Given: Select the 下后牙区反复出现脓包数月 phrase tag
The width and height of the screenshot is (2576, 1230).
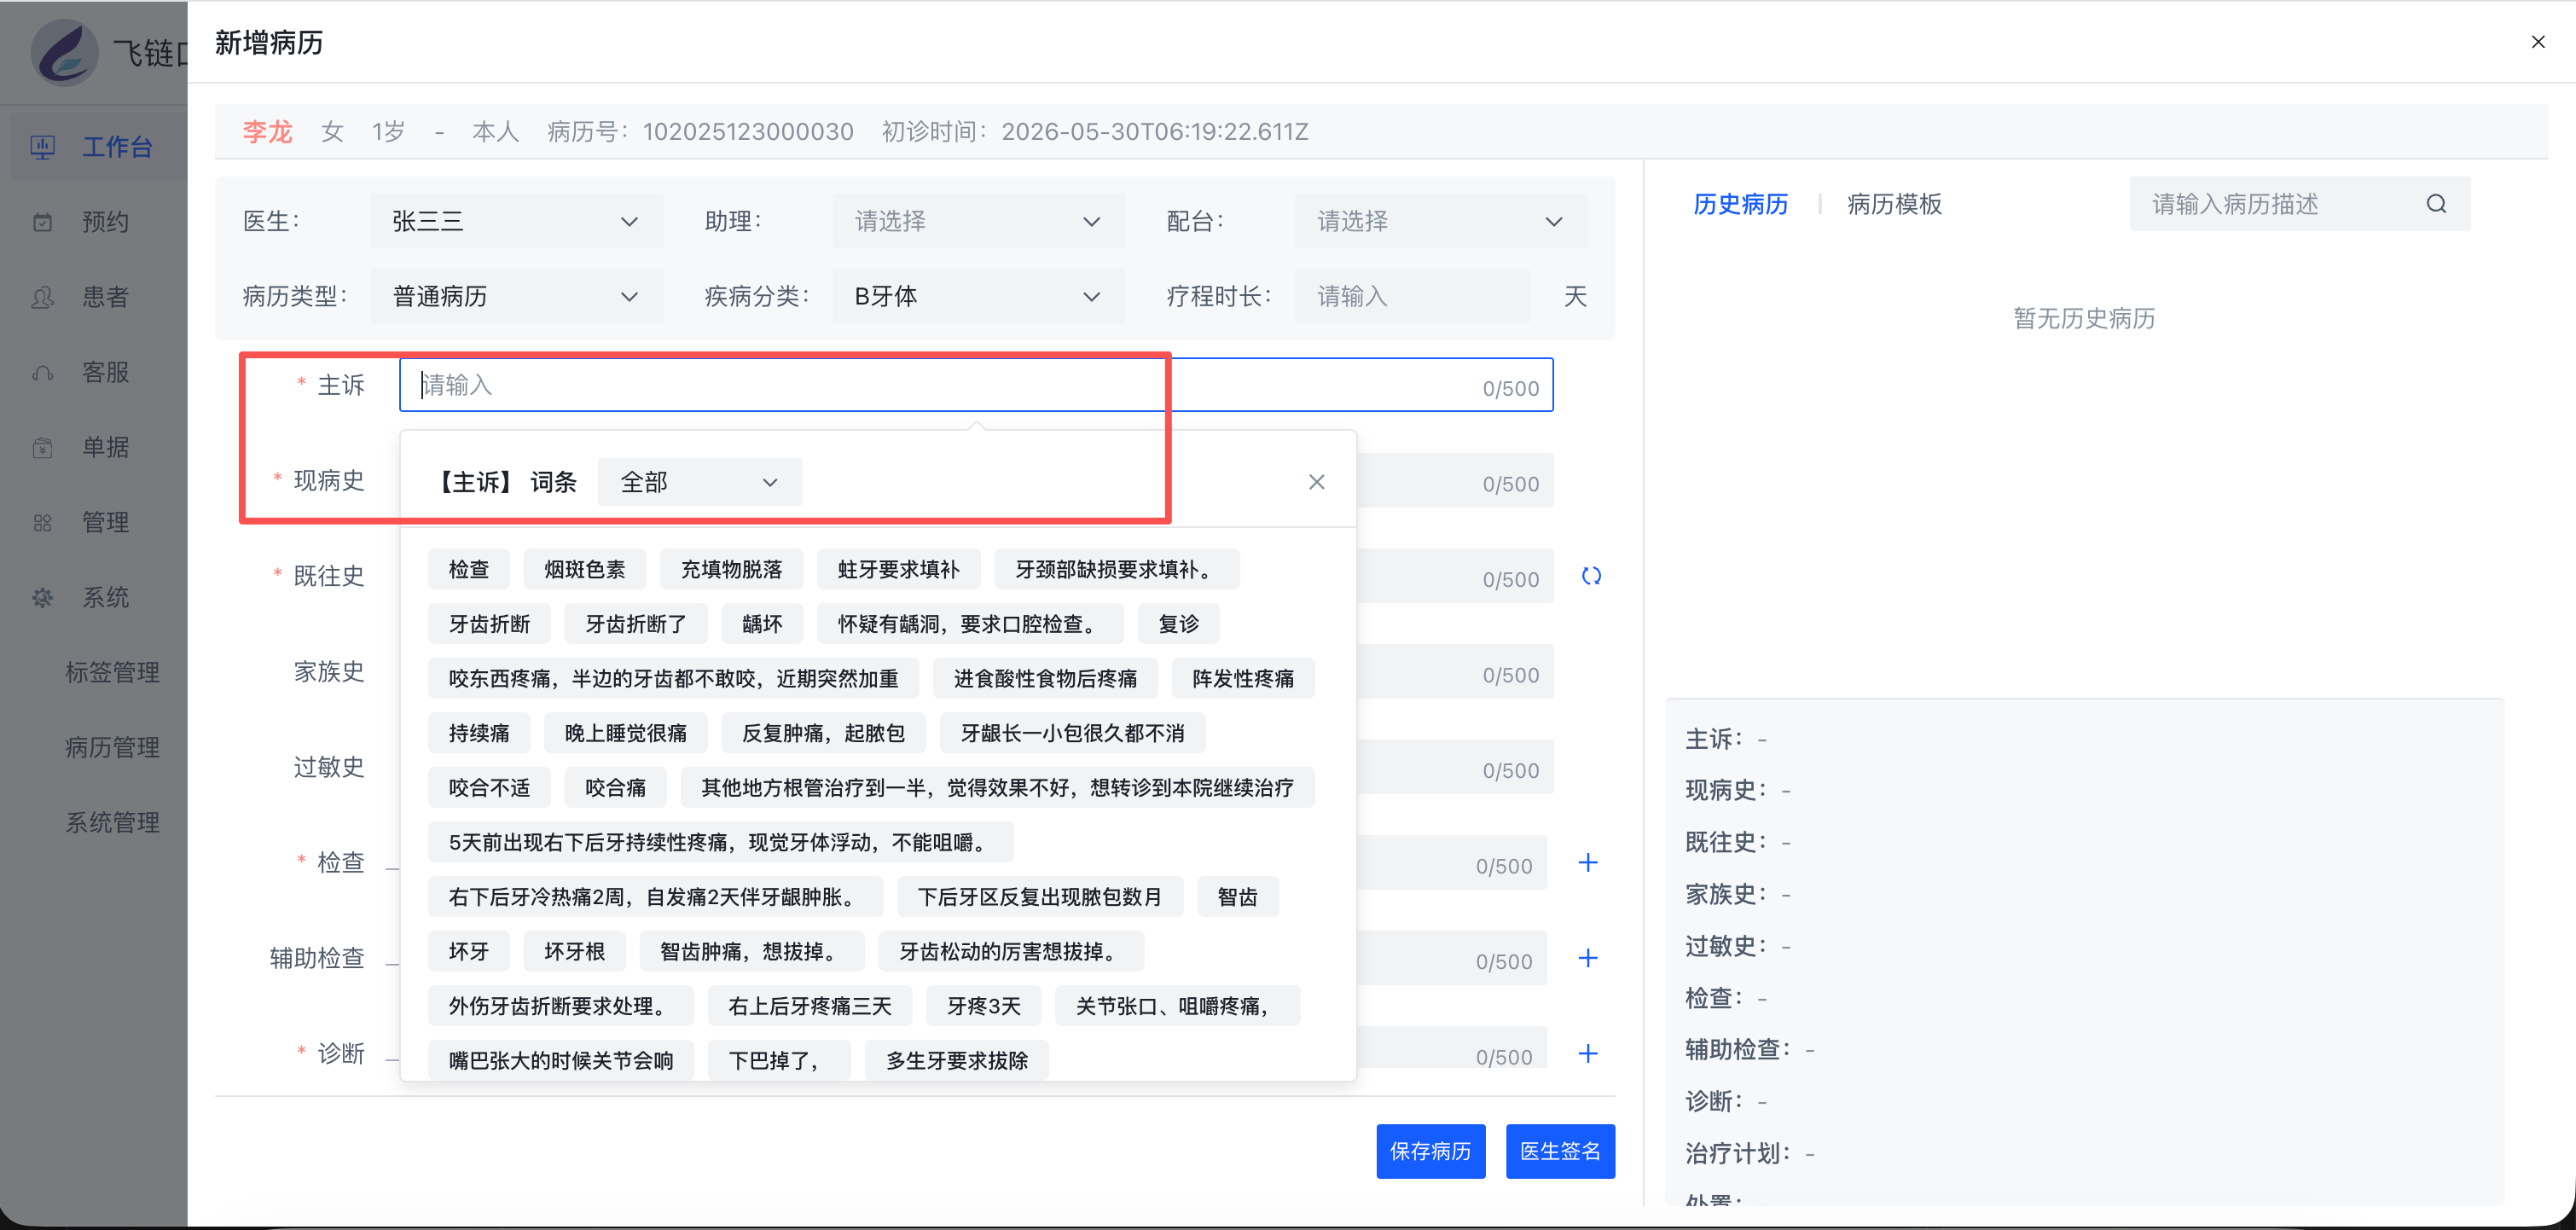Looking at the screenshot, I should click(1040, 897).
